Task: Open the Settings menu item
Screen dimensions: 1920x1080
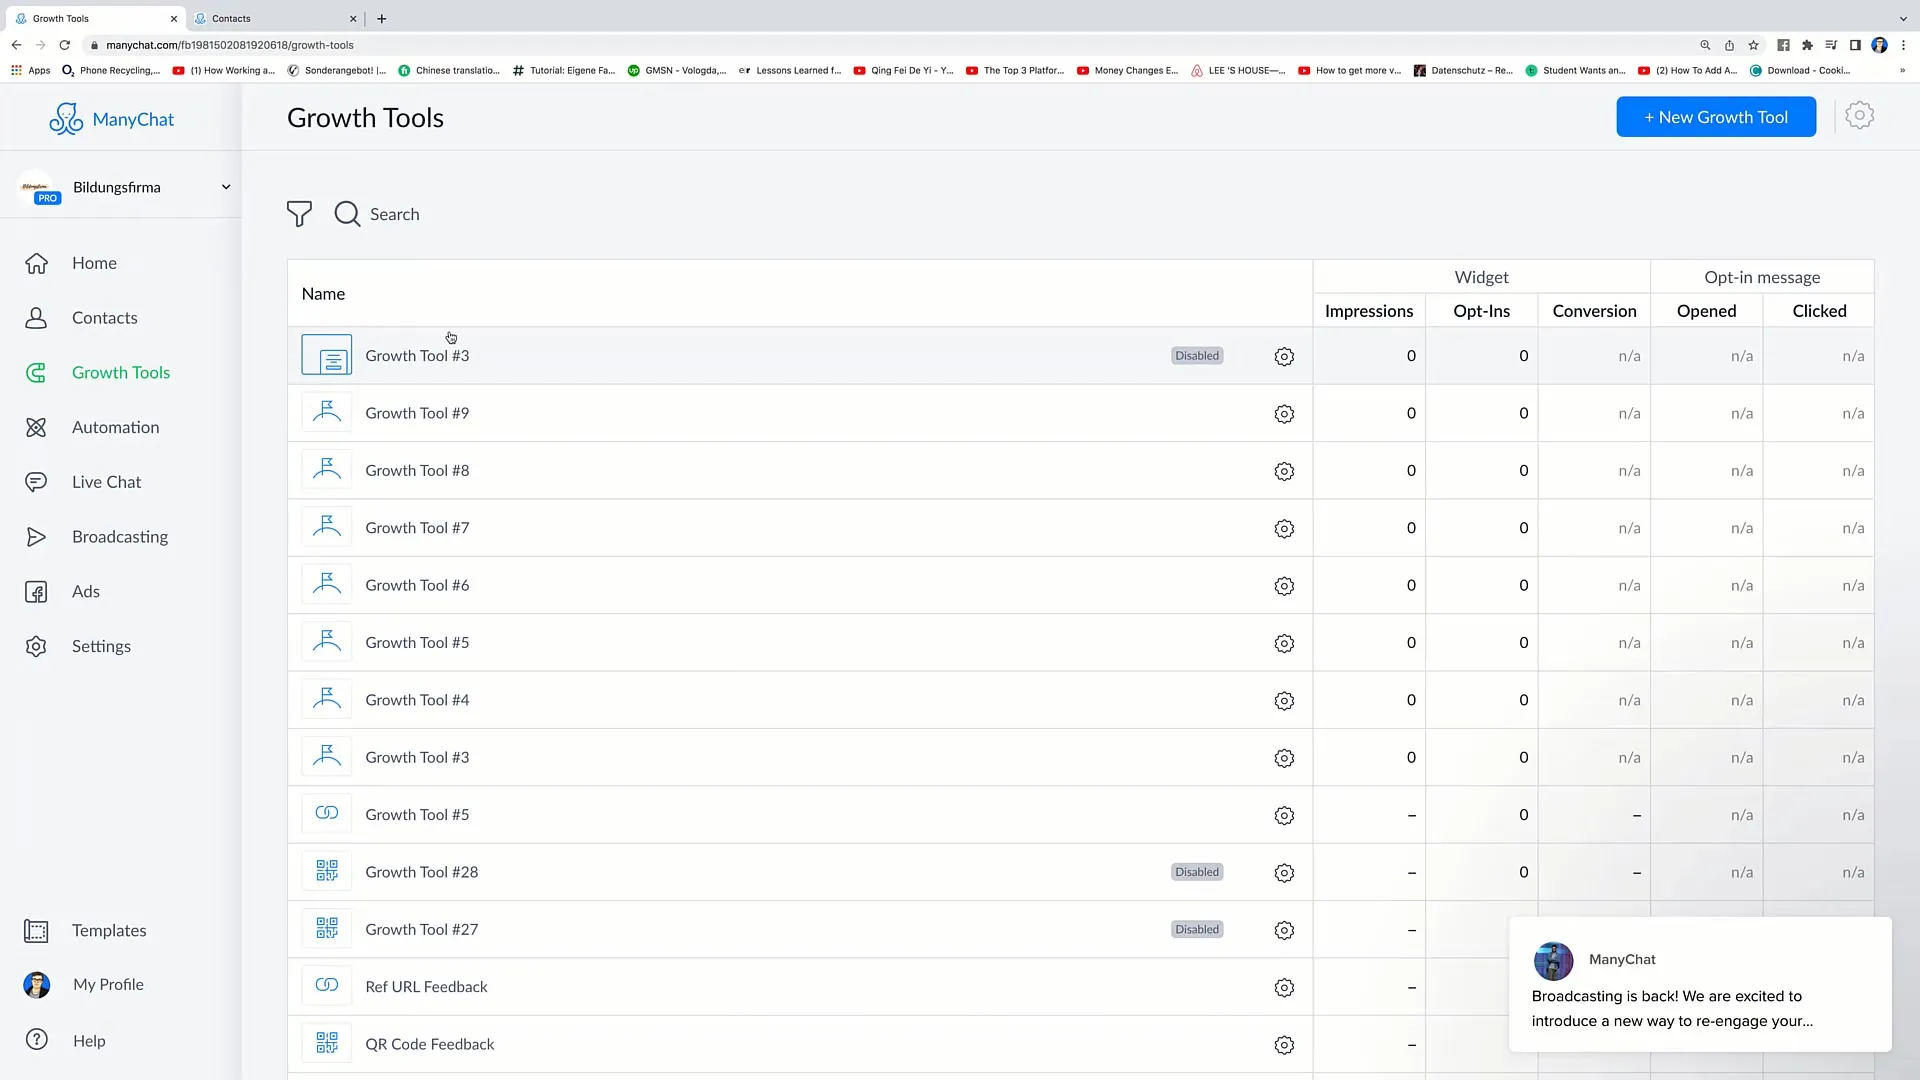Action: coord(102,646)
